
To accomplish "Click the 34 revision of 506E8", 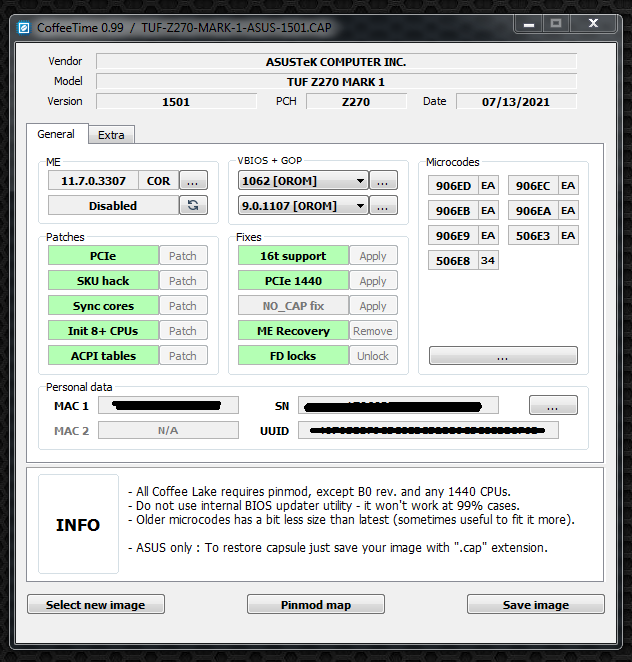I will (x=488, y=260).
